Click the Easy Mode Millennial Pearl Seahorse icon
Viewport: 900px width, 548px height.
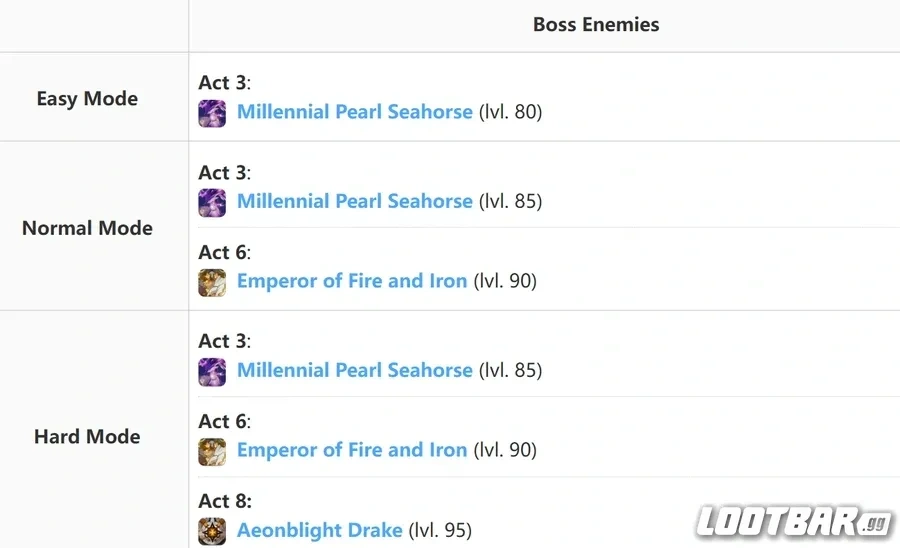click(212, 113)
